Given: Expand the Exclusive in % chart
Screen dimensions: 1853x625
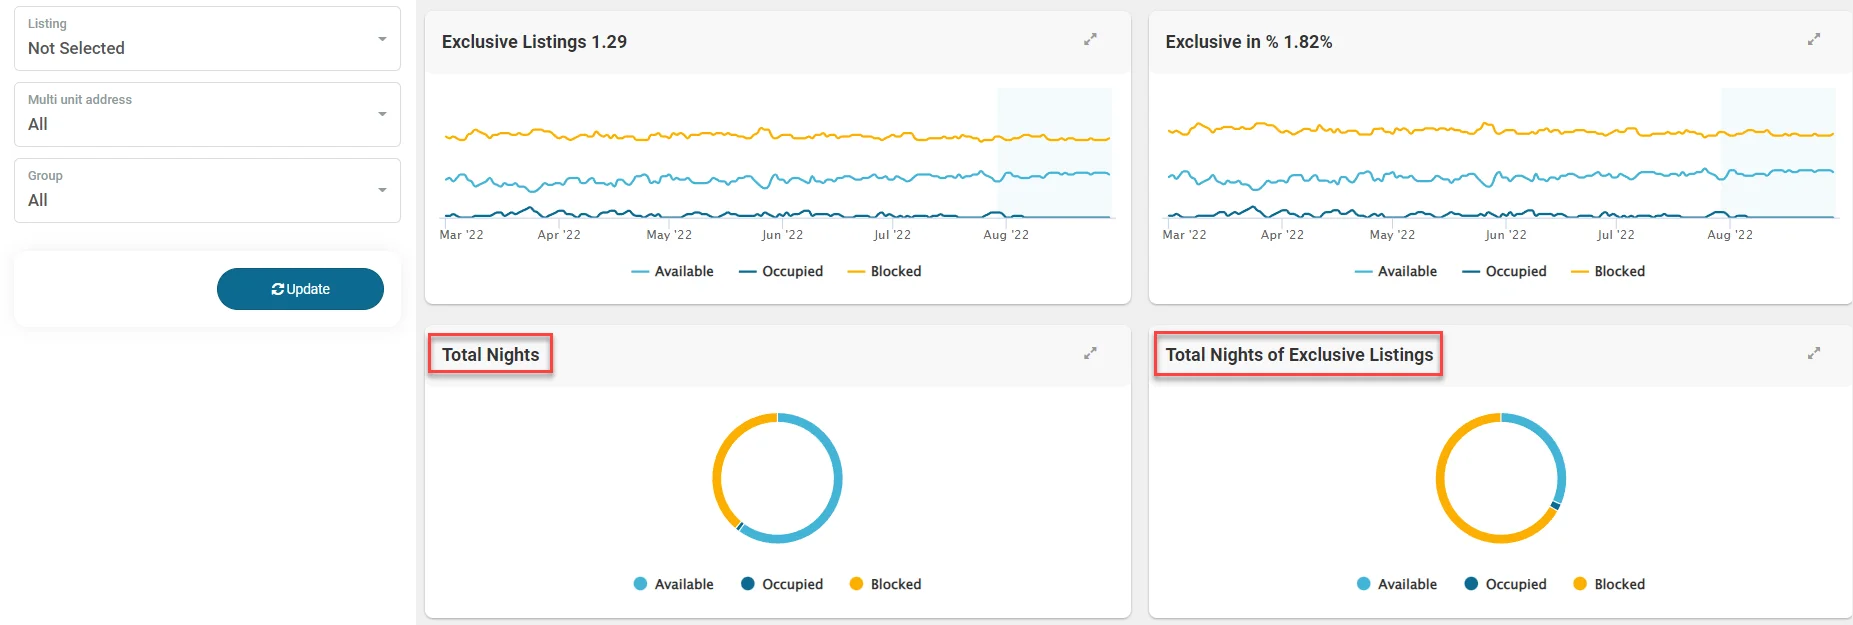Looking at the screenshot, I should point(1813,40).
